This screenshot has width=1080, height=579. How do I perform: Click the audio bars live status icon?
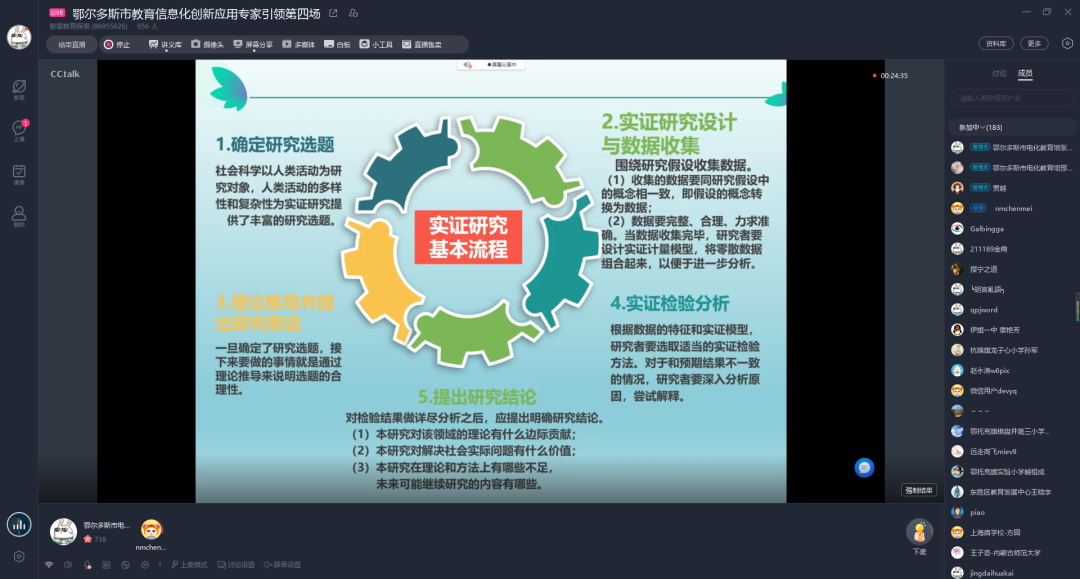(19, 525)
